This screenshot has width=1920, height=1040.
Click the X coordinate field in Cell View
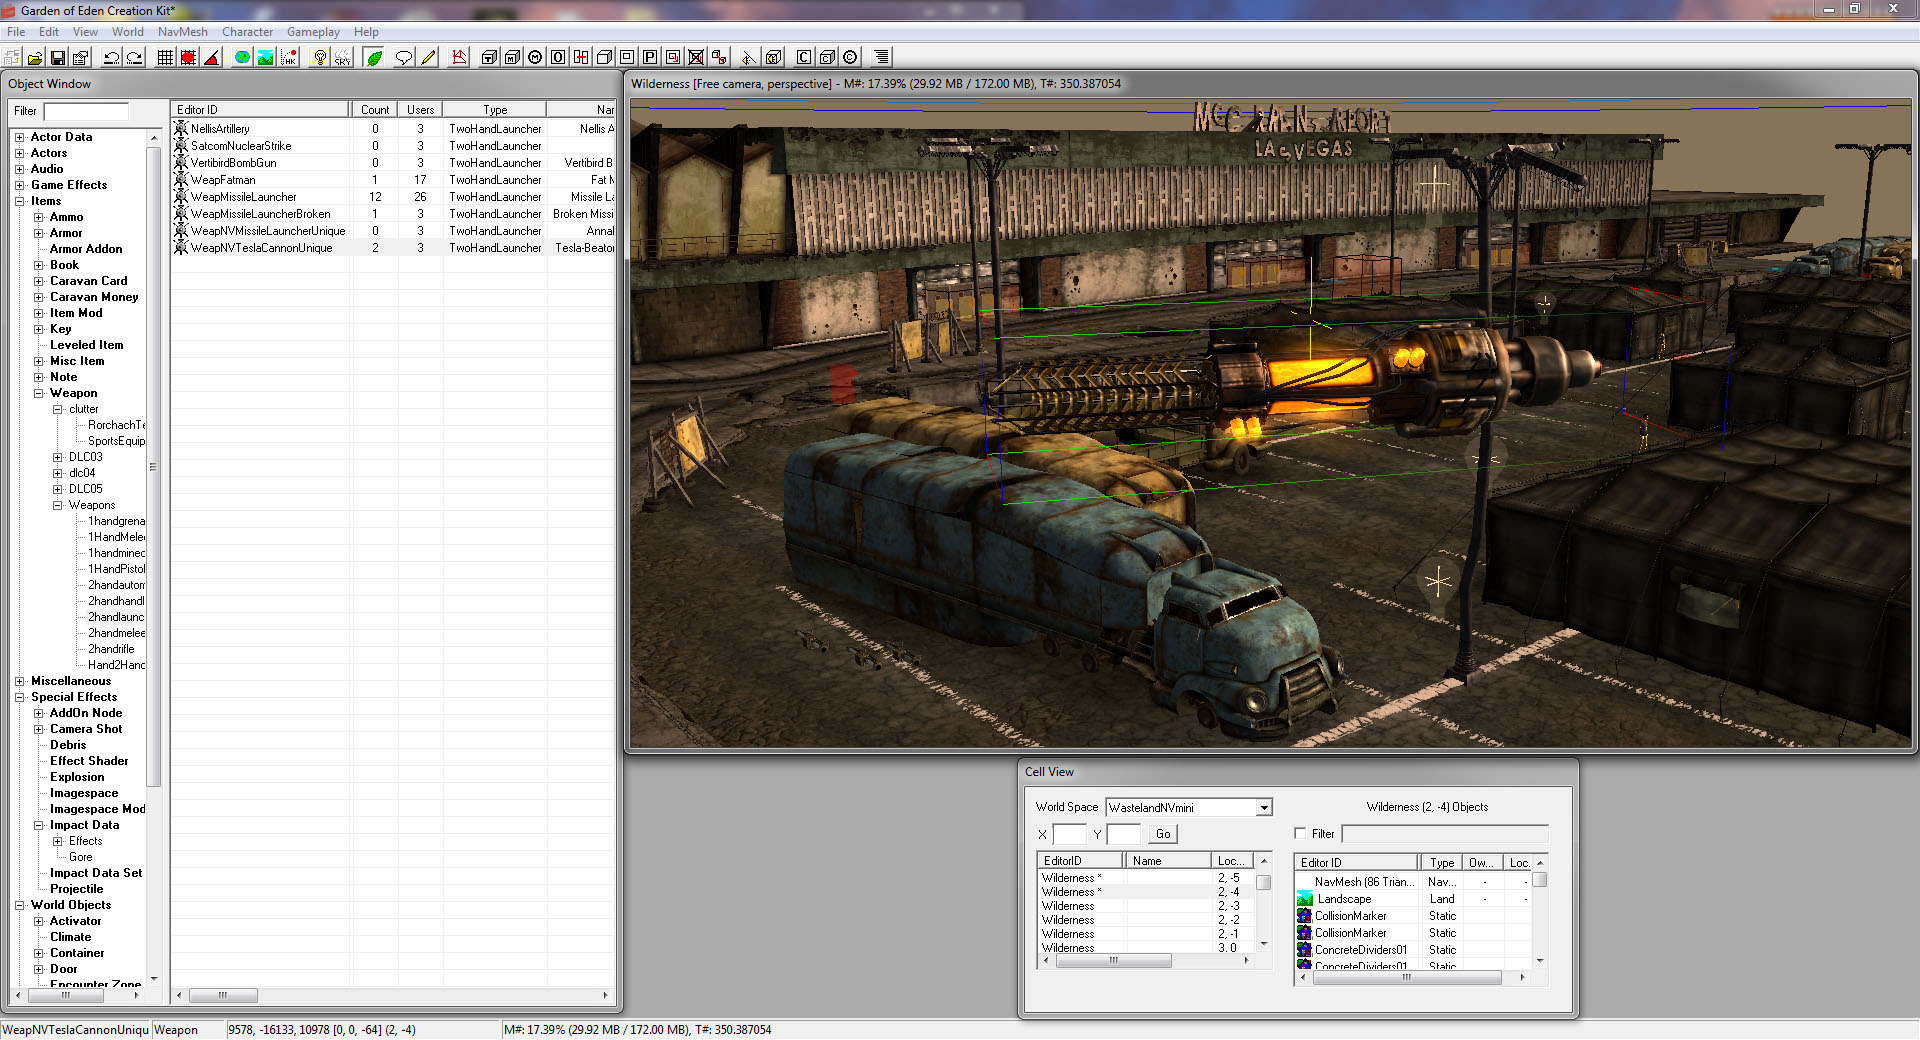point(1069,834)
